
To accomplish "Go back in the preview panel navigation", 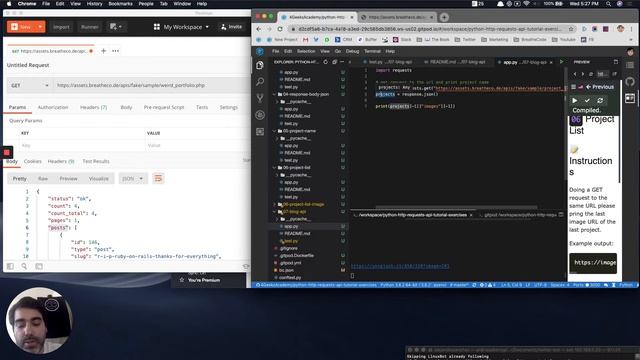I will pos(575,74).
